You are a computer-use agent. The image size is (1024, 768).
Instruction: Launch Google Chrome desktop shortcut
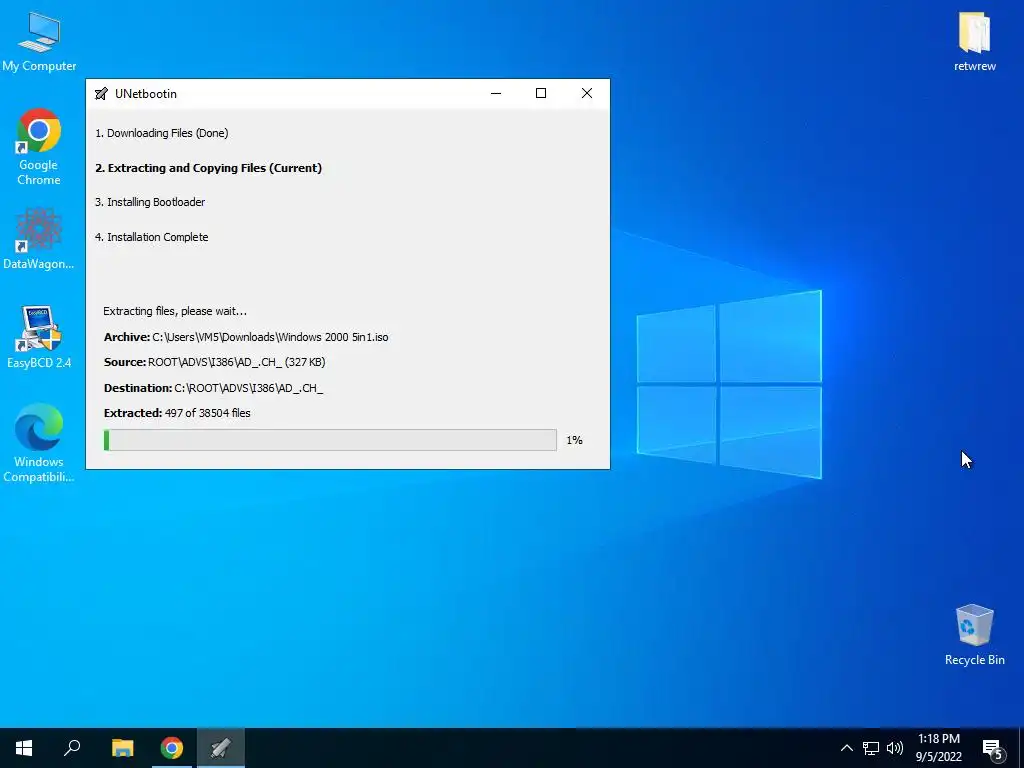(39, 148)
